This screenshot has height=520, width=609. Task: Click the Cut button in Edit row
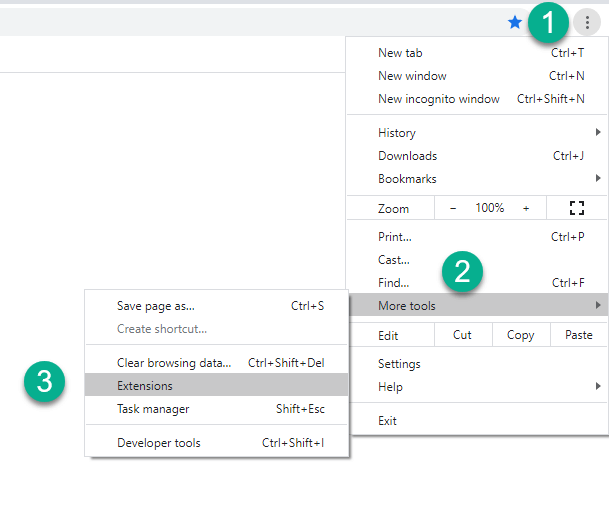[x=463, y=335]
